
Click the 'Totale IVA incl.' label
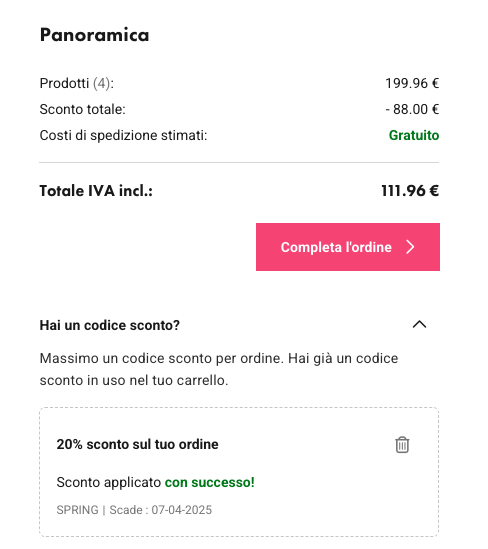coord(96,191)
